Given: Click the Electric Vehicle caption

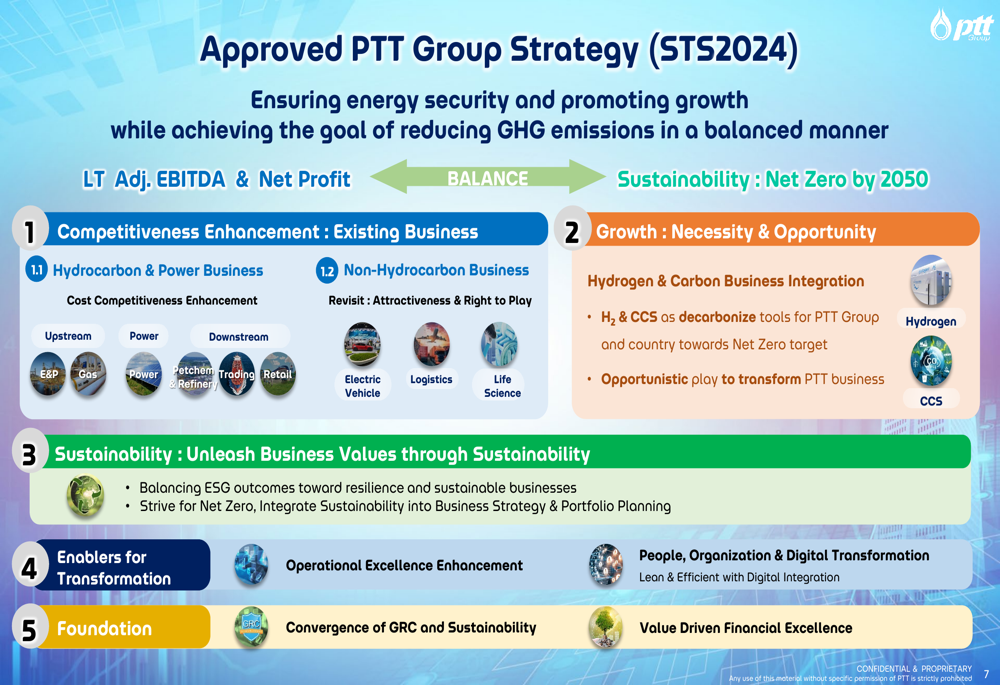Looking at the screenshot, I should (x=362, y=386).
